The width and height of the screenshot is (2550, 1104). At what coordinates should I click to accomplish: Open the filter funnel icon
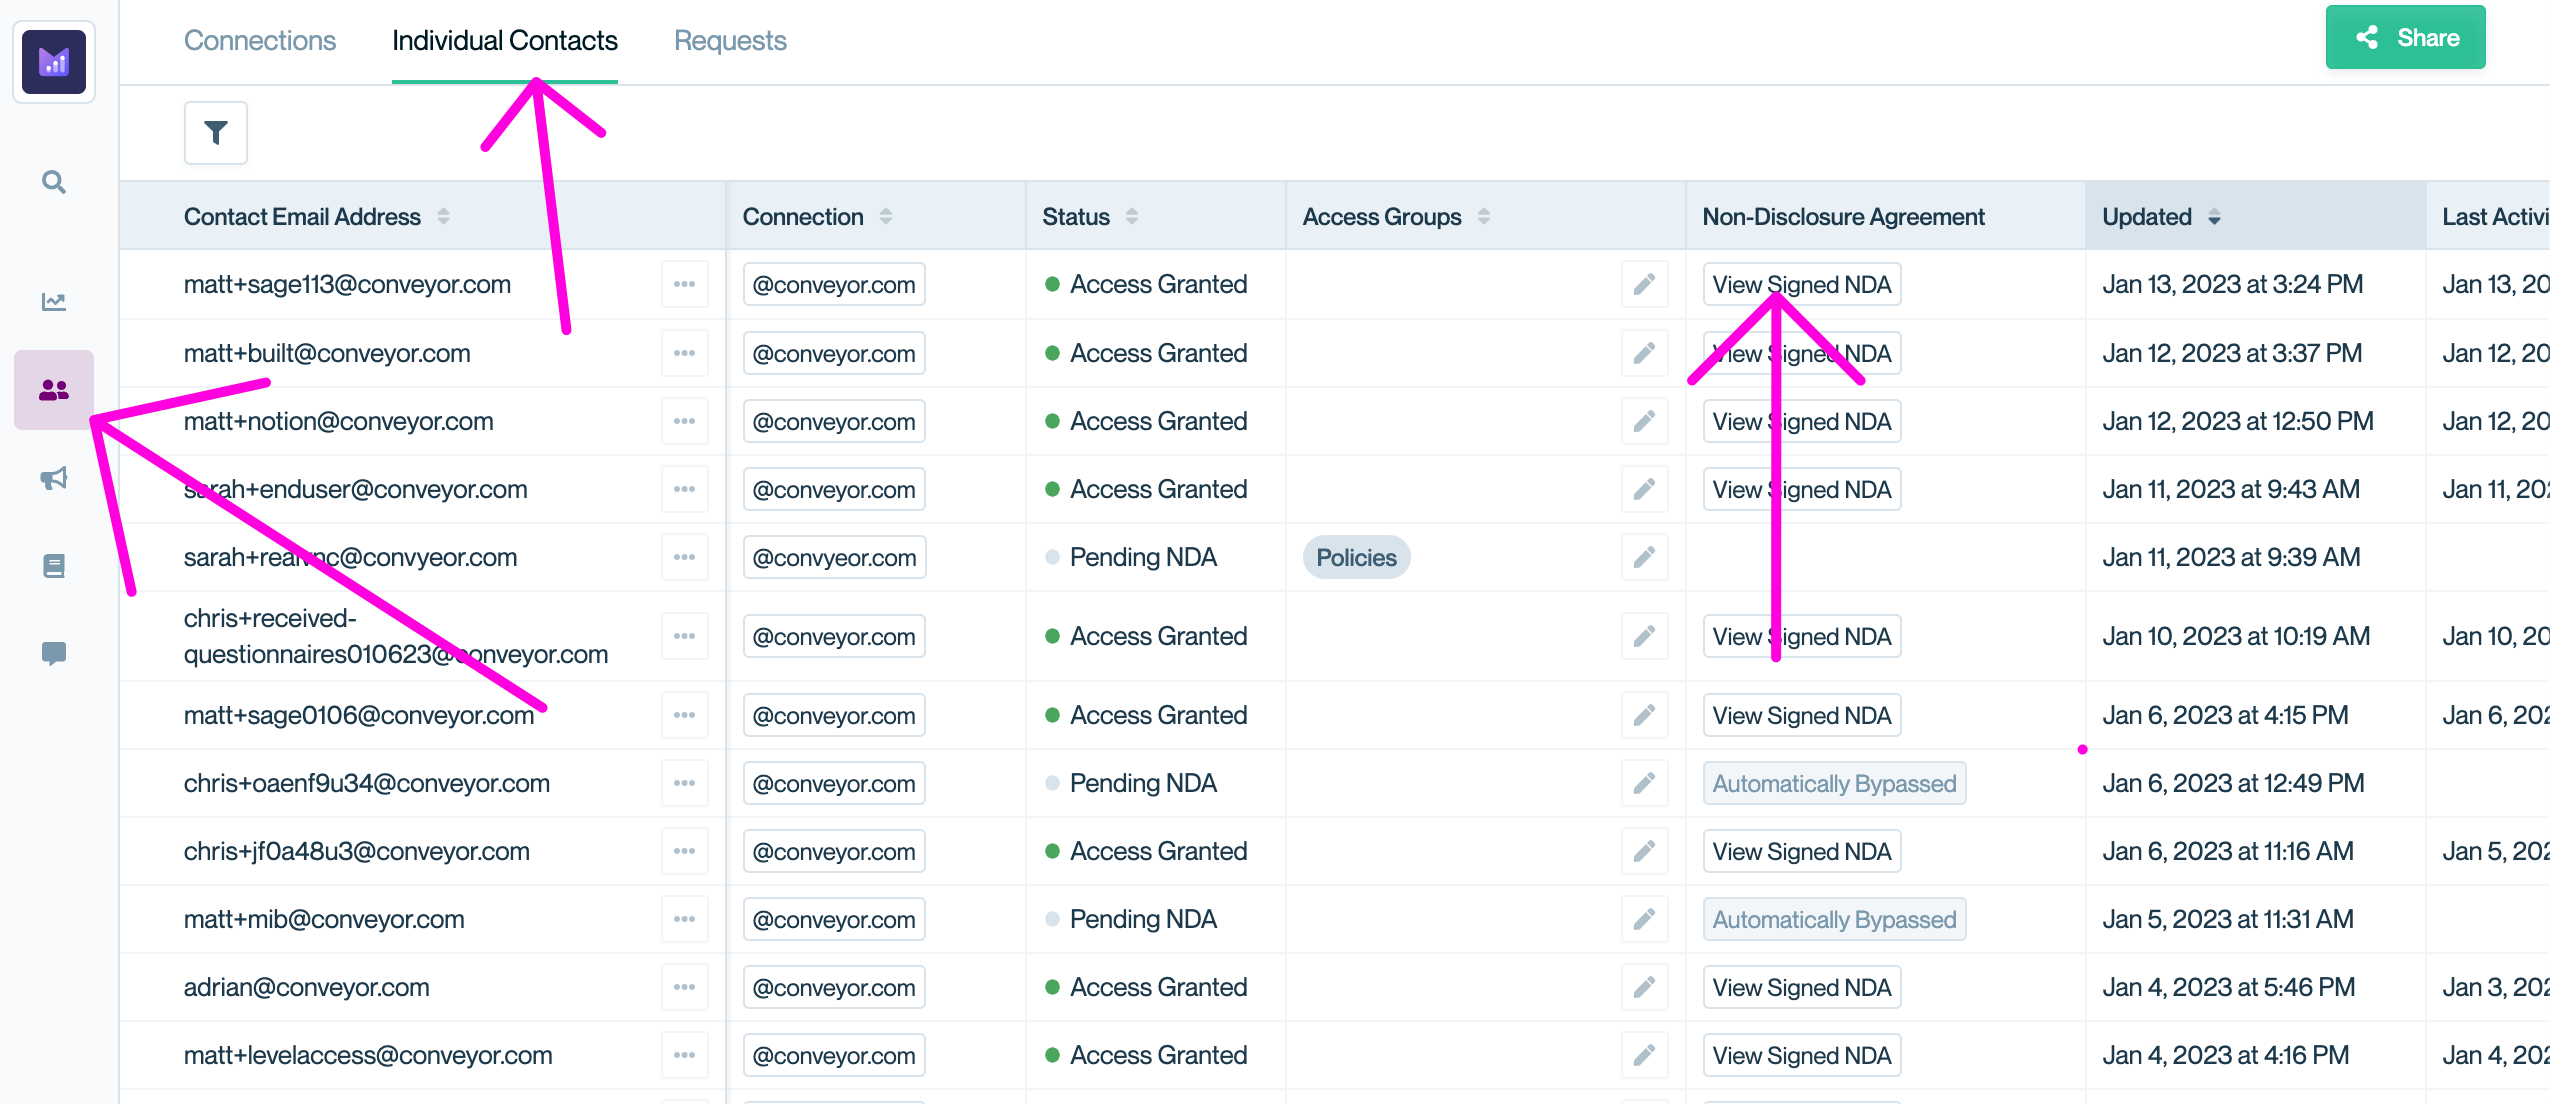[215, 133]
